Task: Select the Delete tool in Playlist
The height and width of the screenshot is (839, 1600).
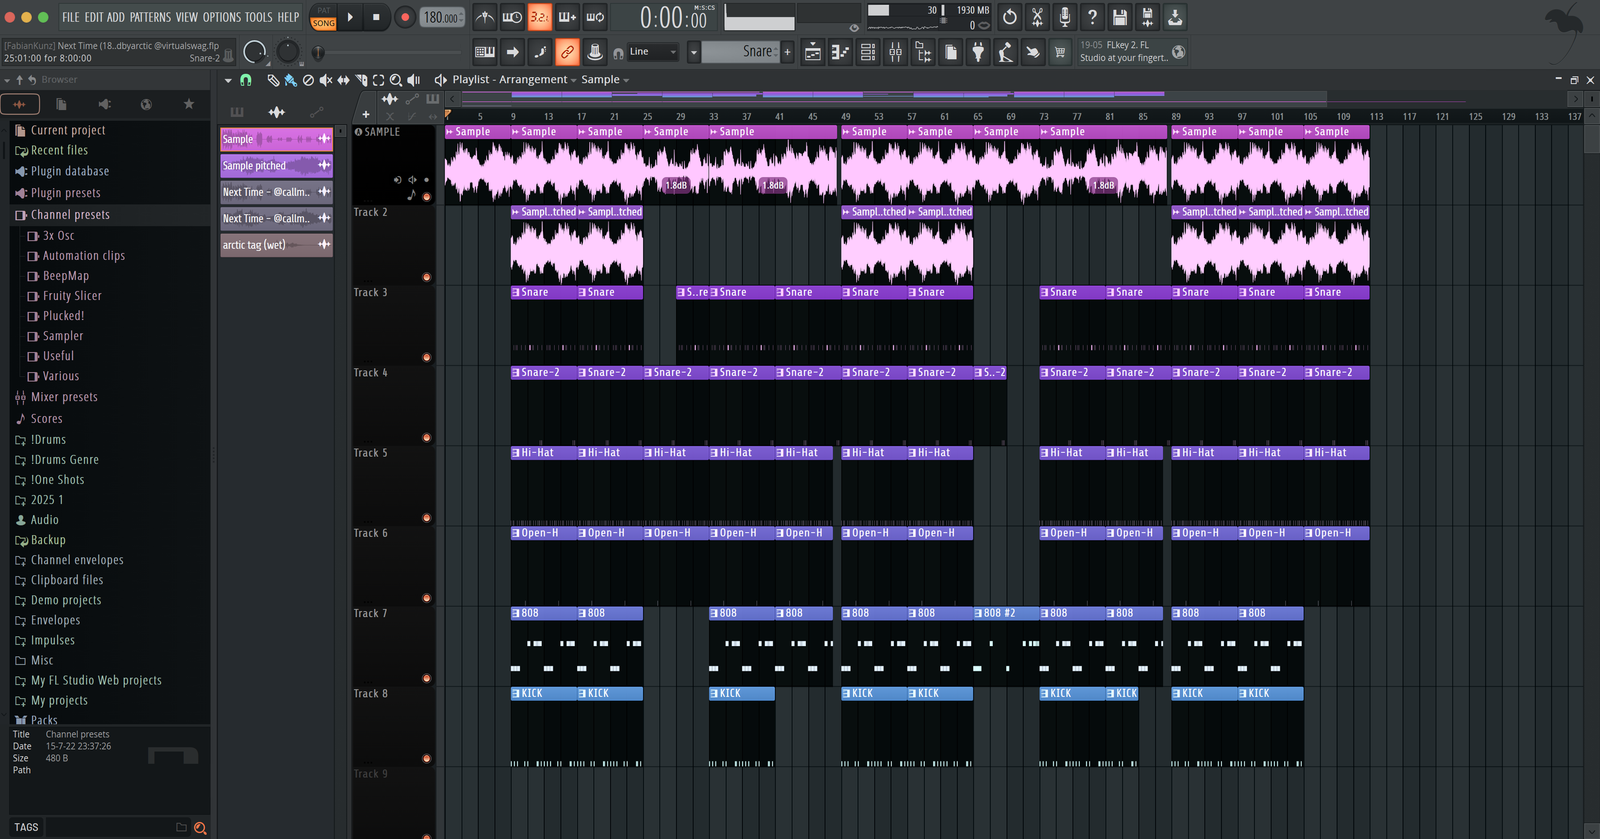Action: click(x=308, y=80)
